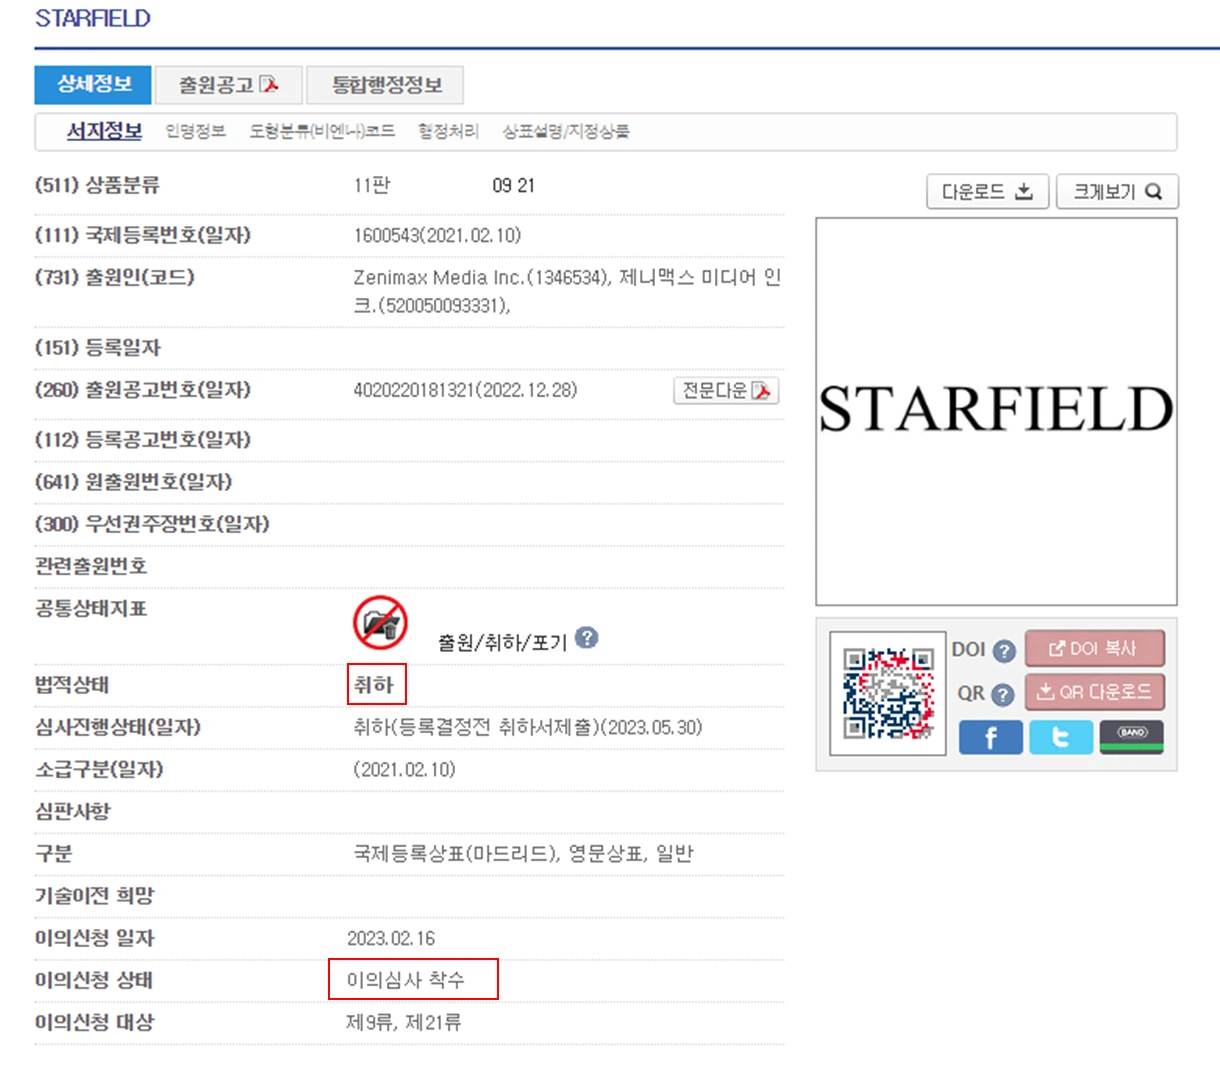The width and height of the screenshot is (1220, 1081).
Task: Share on Twitter icon
Action: tap(1061, 737)
